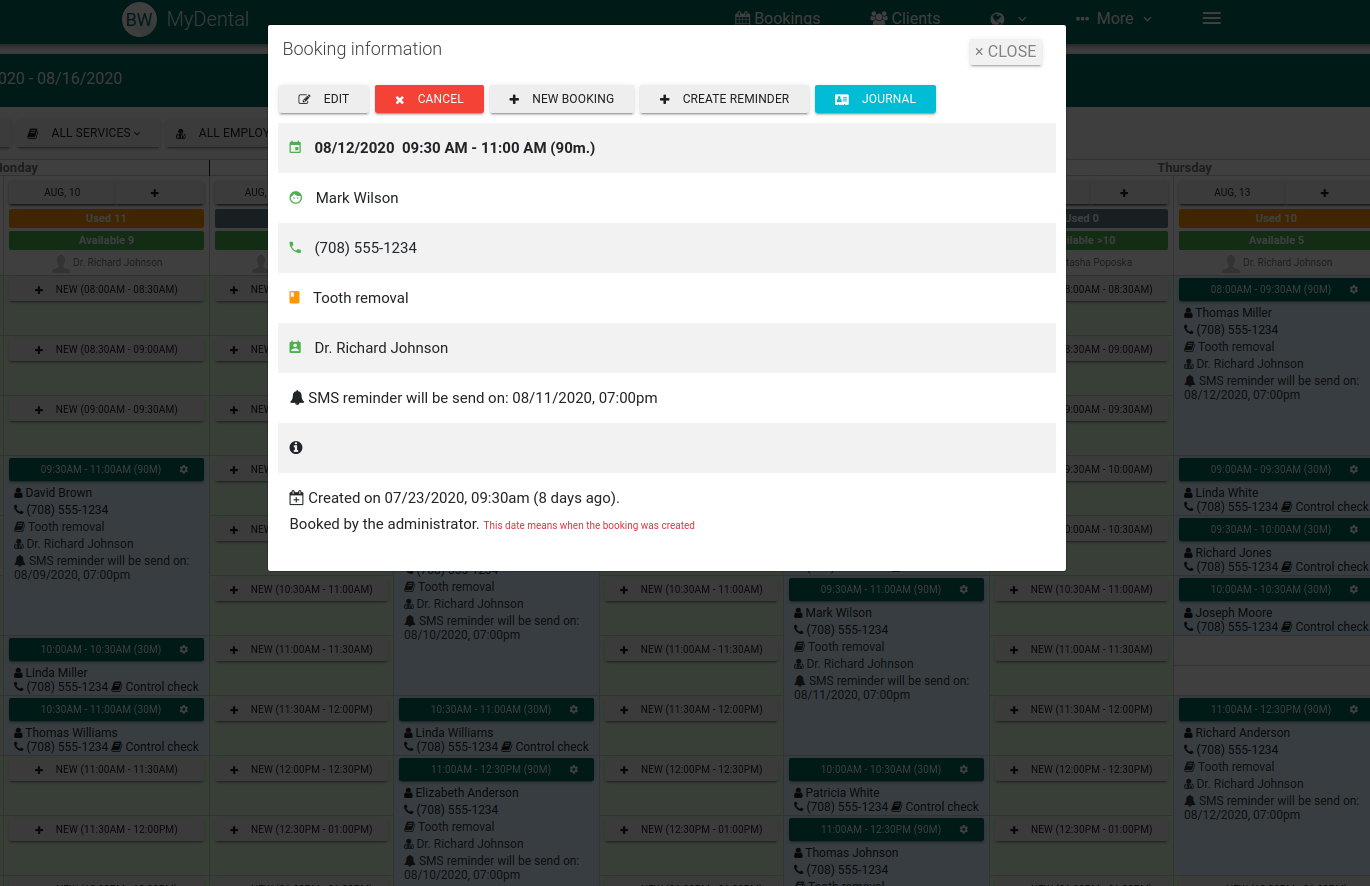
Task: Click the Edit booking button
Action: coord(324,99)
